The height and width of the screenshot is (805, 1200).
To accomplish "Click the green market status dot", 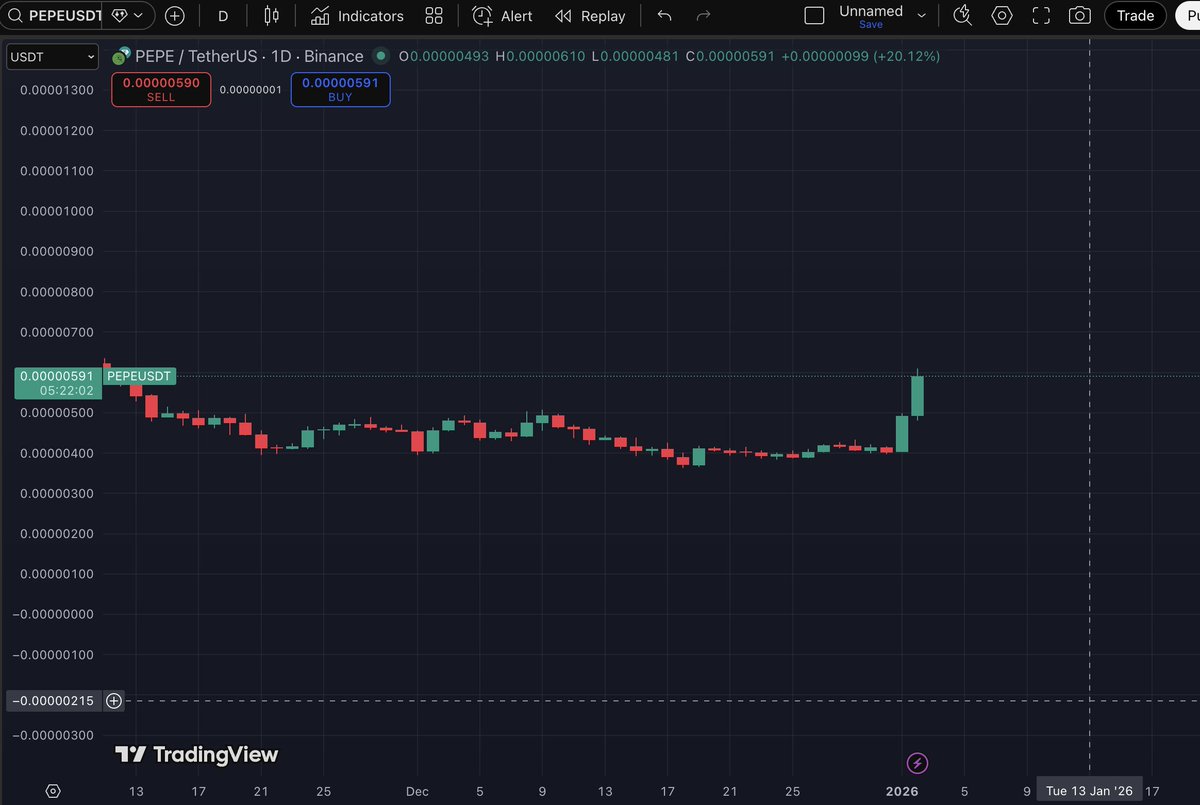I will pyautogui.click(x=381, y=56).
